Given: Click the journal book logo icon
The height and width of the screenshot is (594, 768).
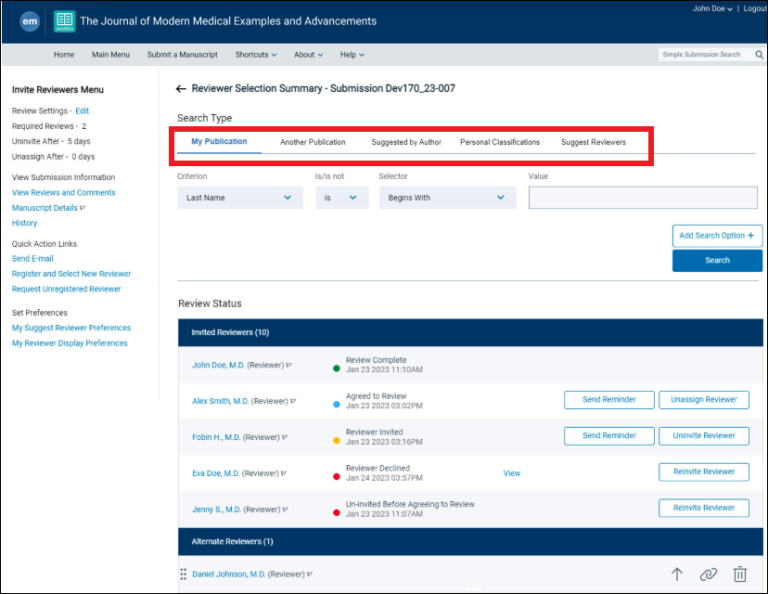Looking at the screenshot, I should tap(64, 21).
